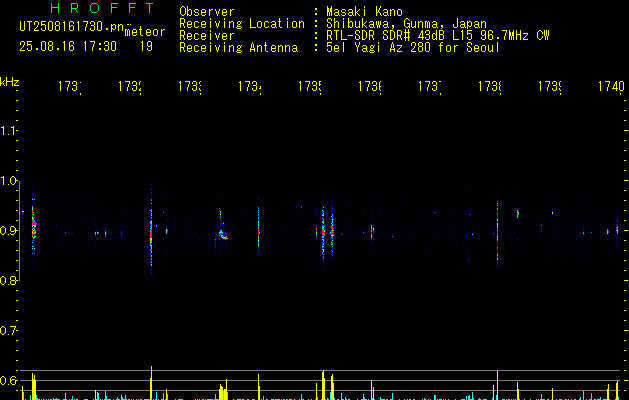Click the 'Receiver' field label
The image size is (629, 400).
point(207,36)
